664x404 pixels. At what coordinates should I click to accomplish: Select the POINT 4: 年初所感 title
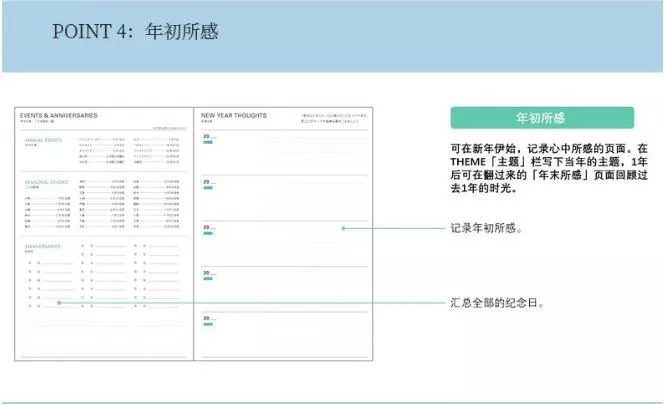tap(136, 32)
